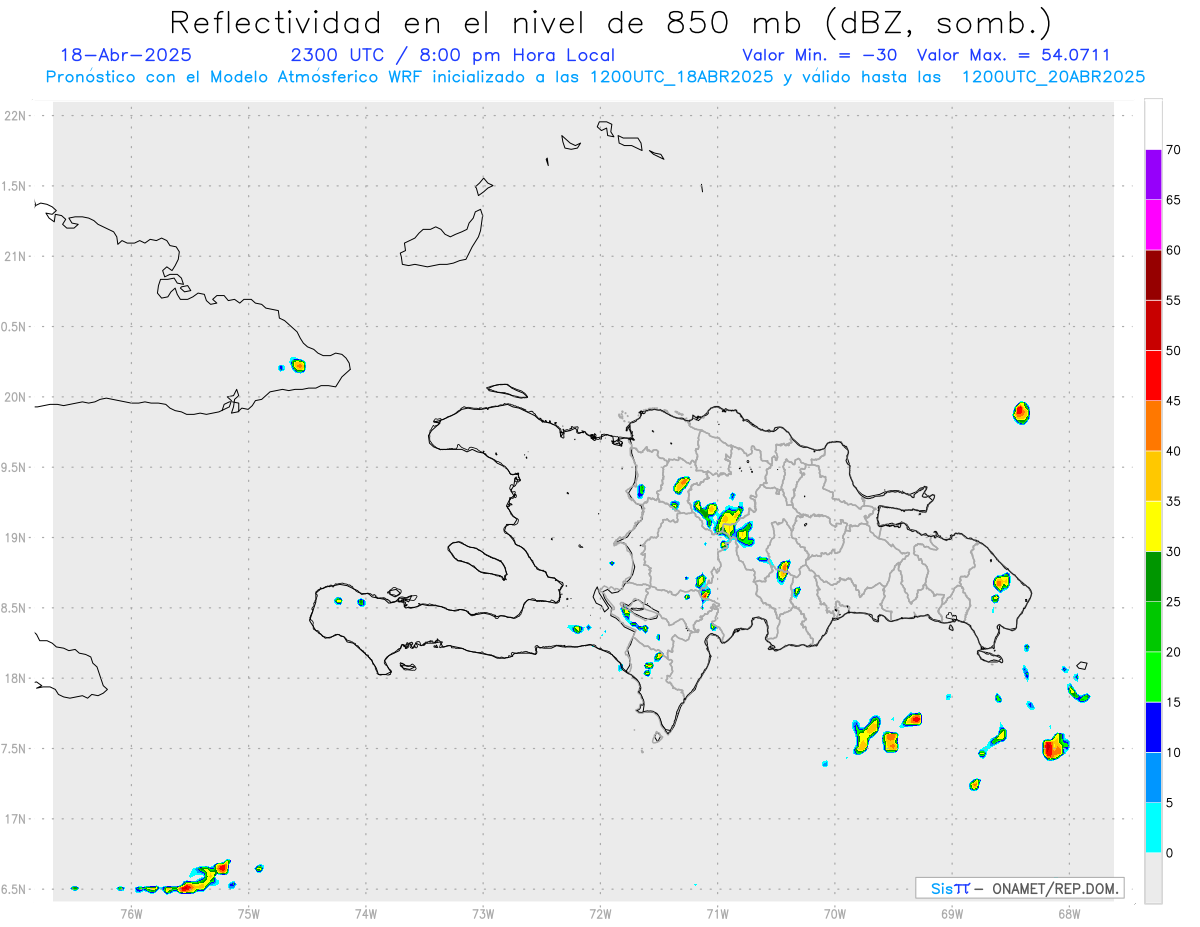Click the '22N' latitude label
This screenshot has height=927, width=1200.
[16, 116]
